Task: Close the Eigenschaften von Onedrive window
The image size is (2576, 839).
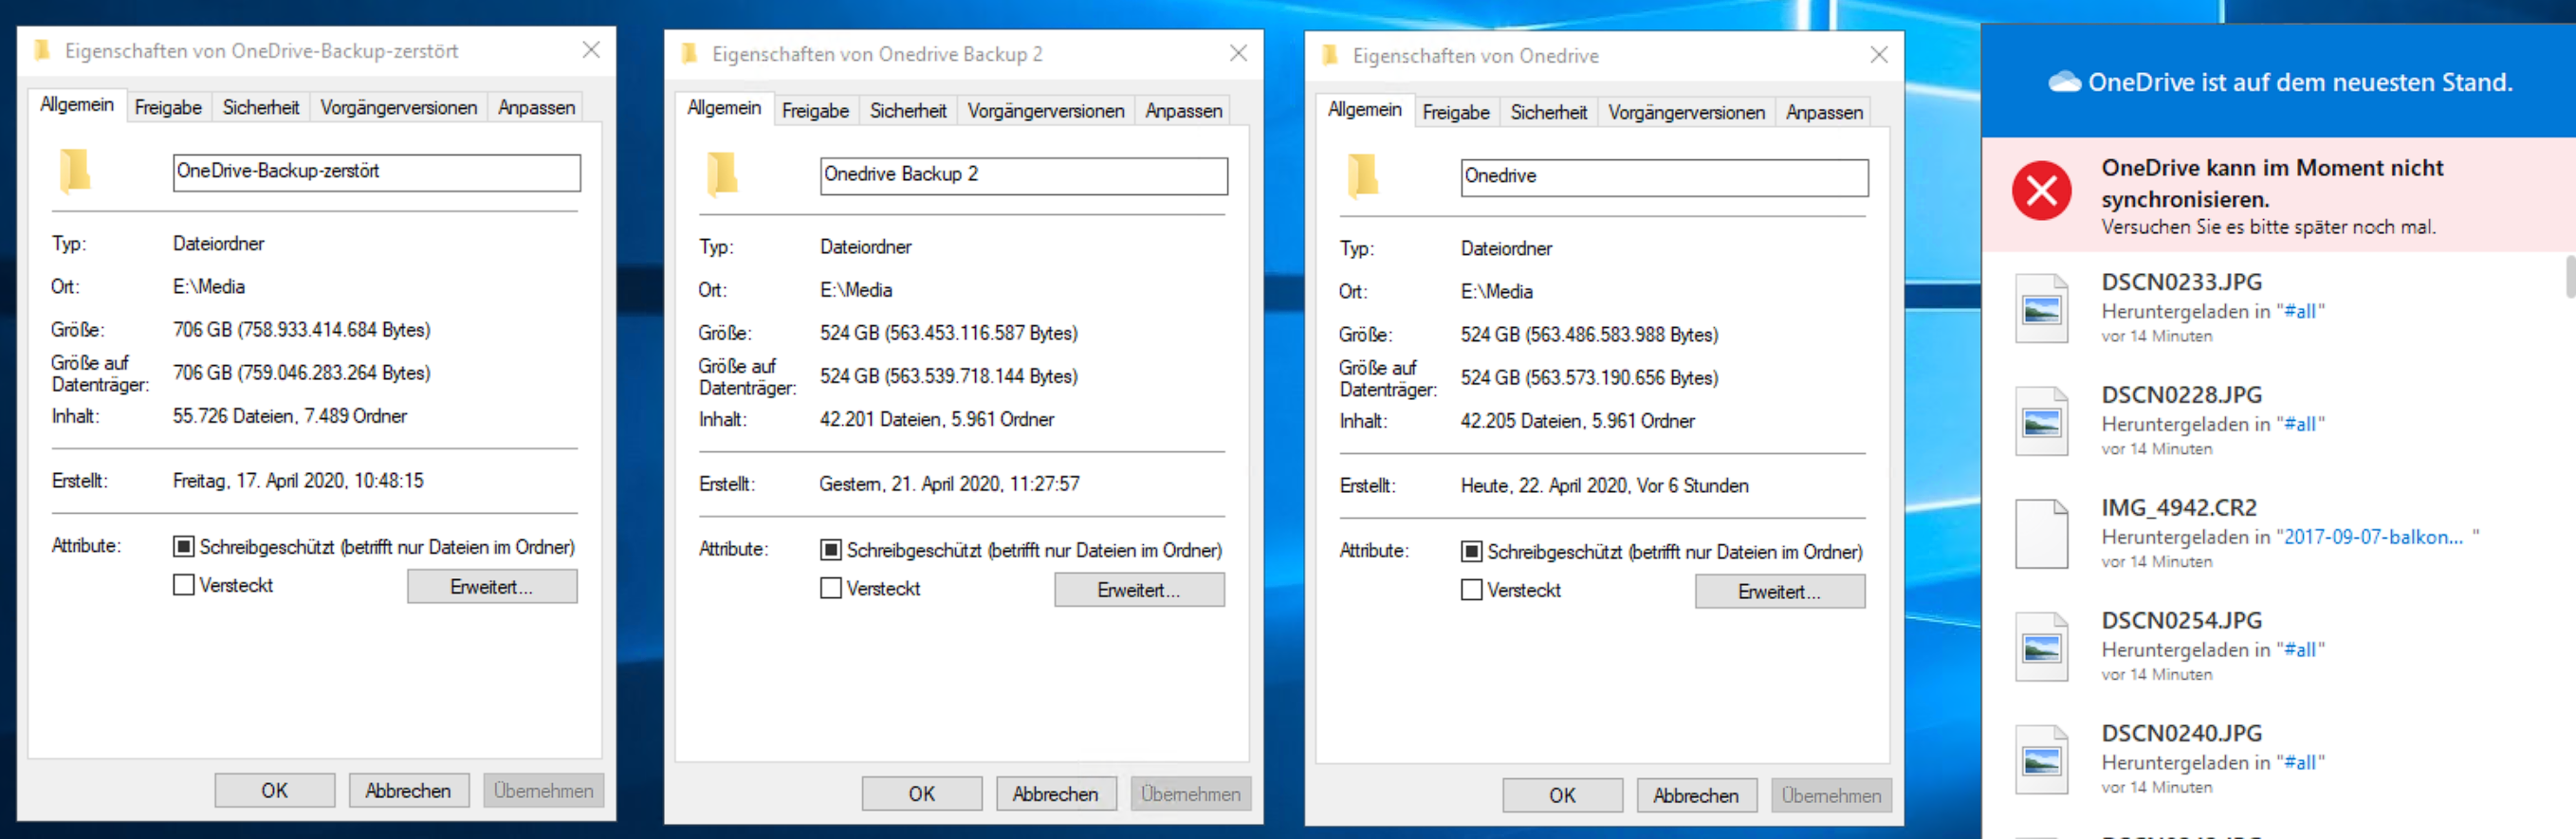Action: [x=1879, y=55]
